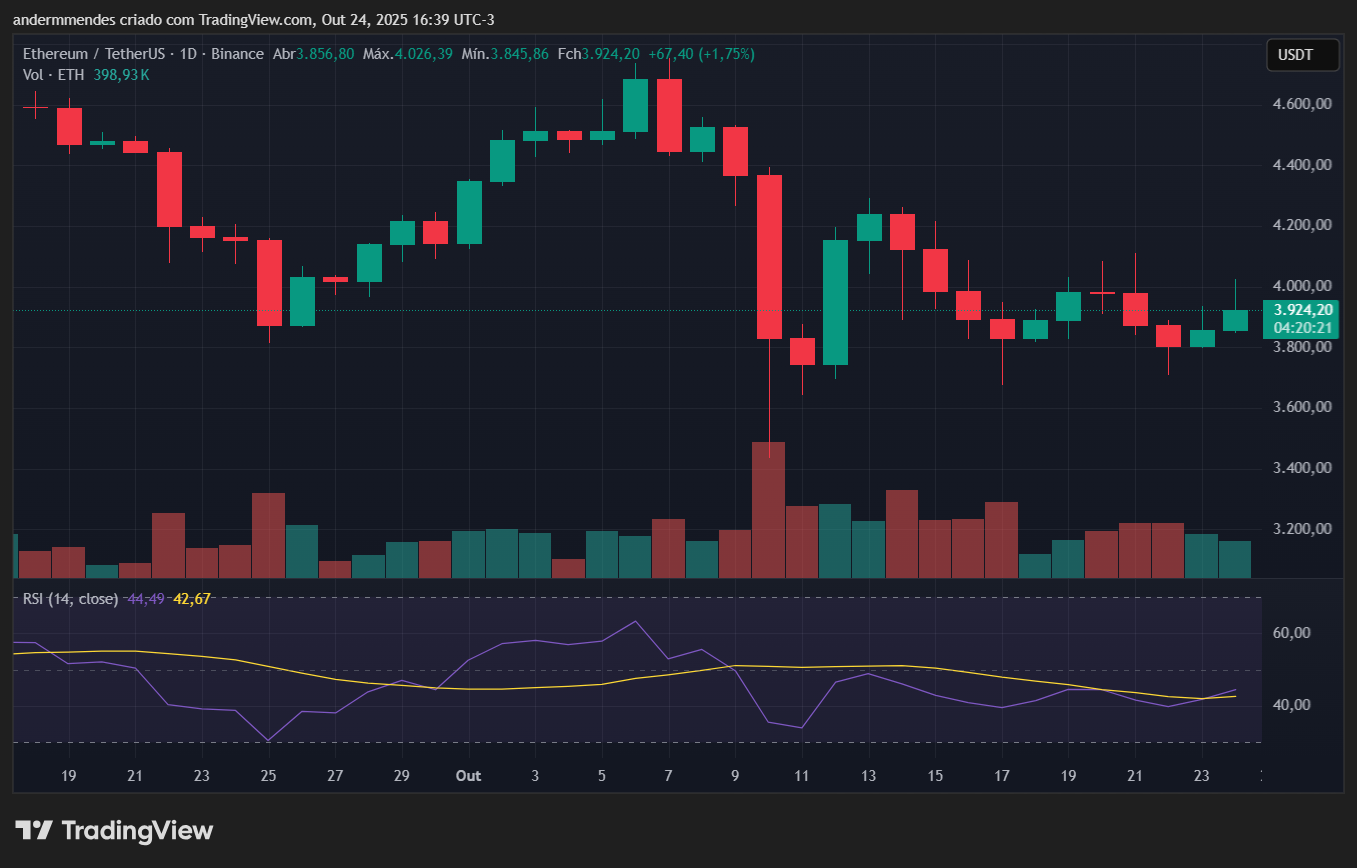Click the 3.200,00 price scale label
Screen dimensions: 1357x868
pos(1301,529)
